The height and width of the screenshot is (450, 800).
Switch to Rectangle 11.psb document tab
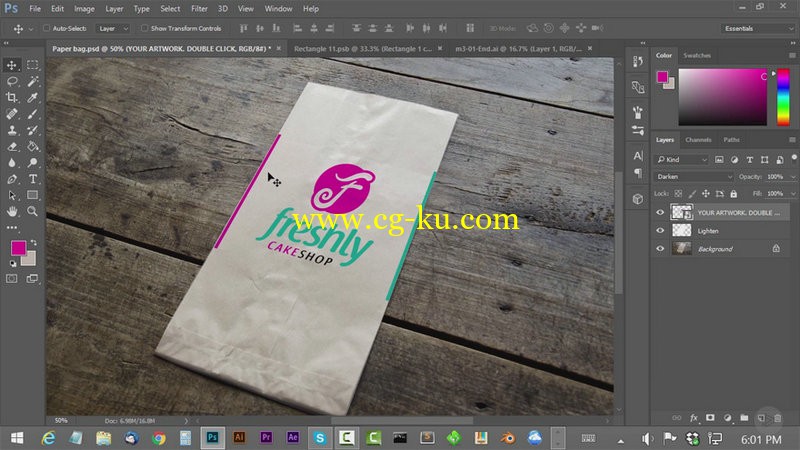pos(362,48)
